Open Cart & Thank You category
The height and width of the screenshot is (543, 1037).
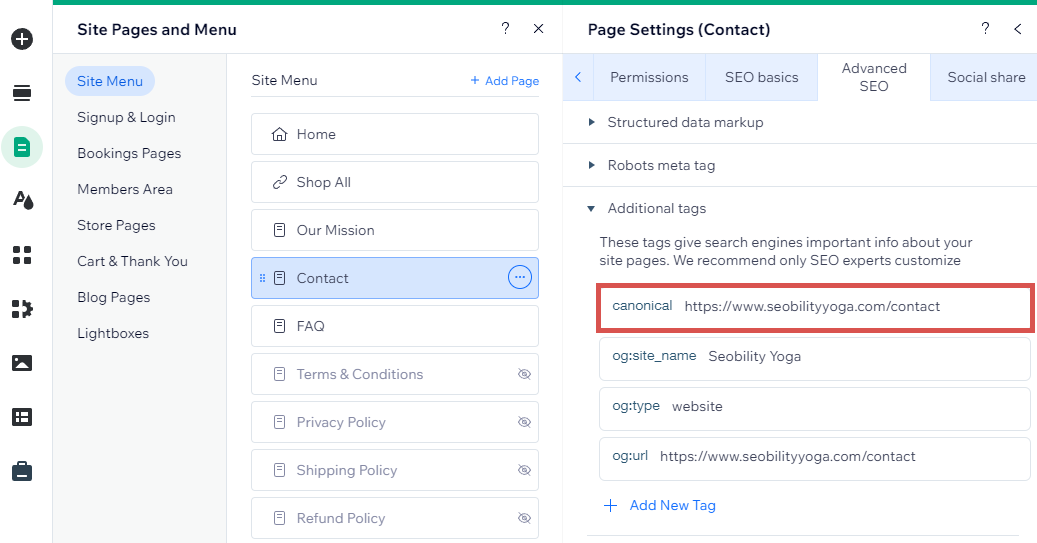(x=132, y=261)
